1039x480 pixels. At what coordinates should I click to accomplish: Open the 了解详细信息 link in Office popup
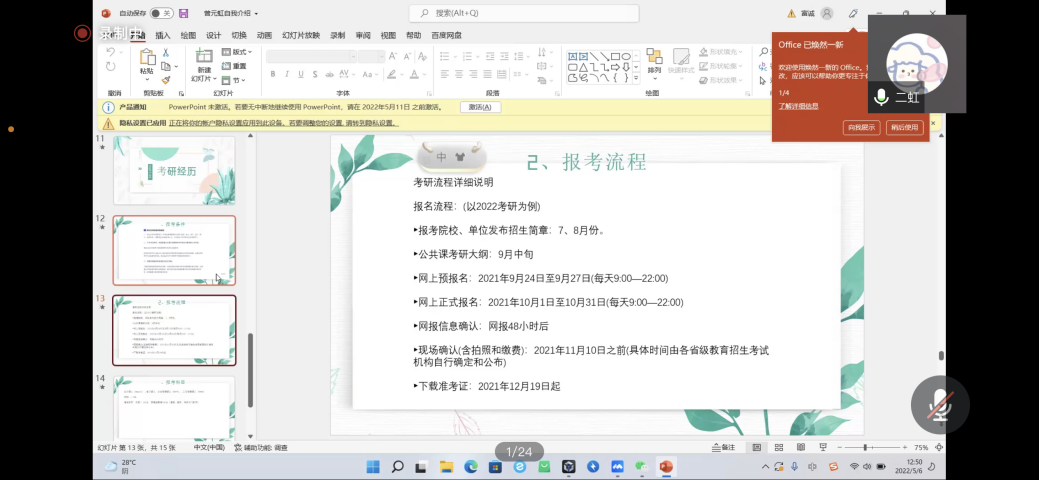click(798, 105)
